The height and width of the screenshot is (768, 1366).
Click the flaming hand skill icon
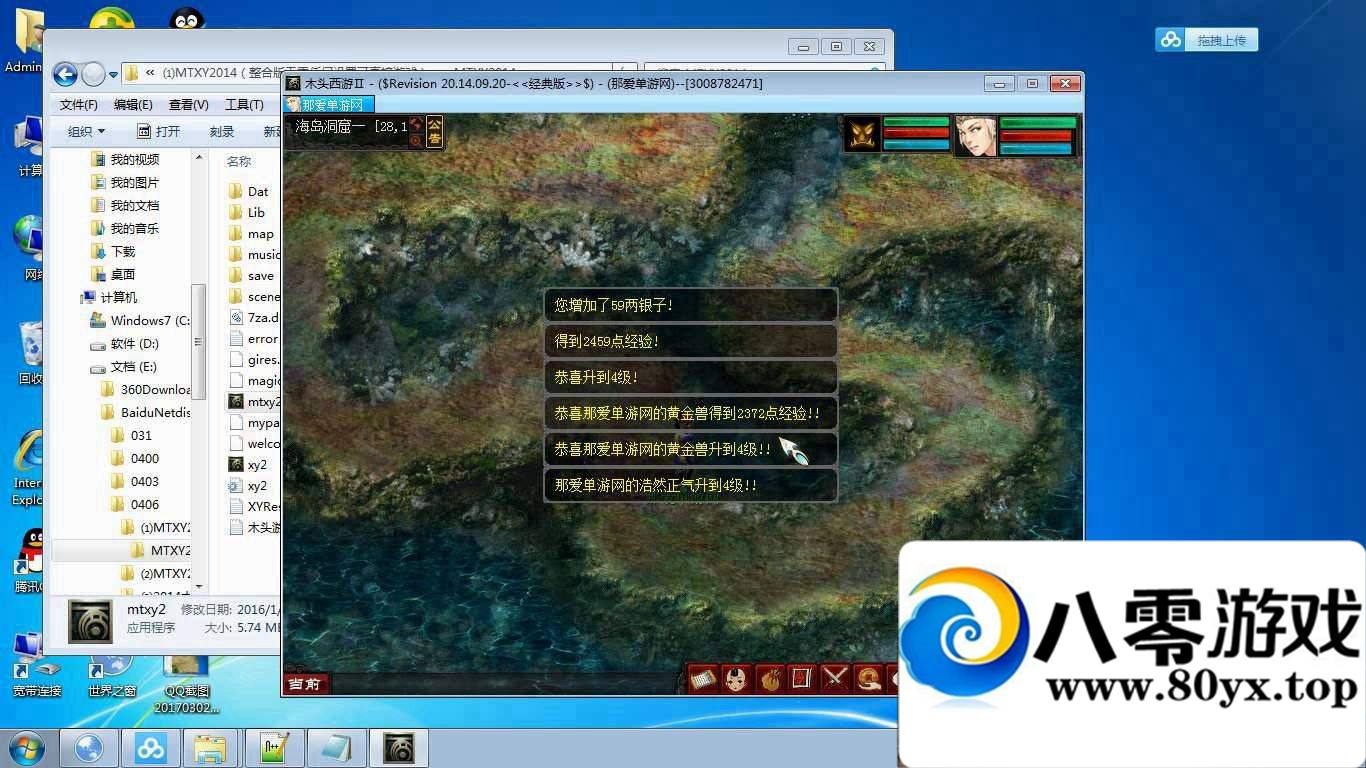[x=769, y=679]
